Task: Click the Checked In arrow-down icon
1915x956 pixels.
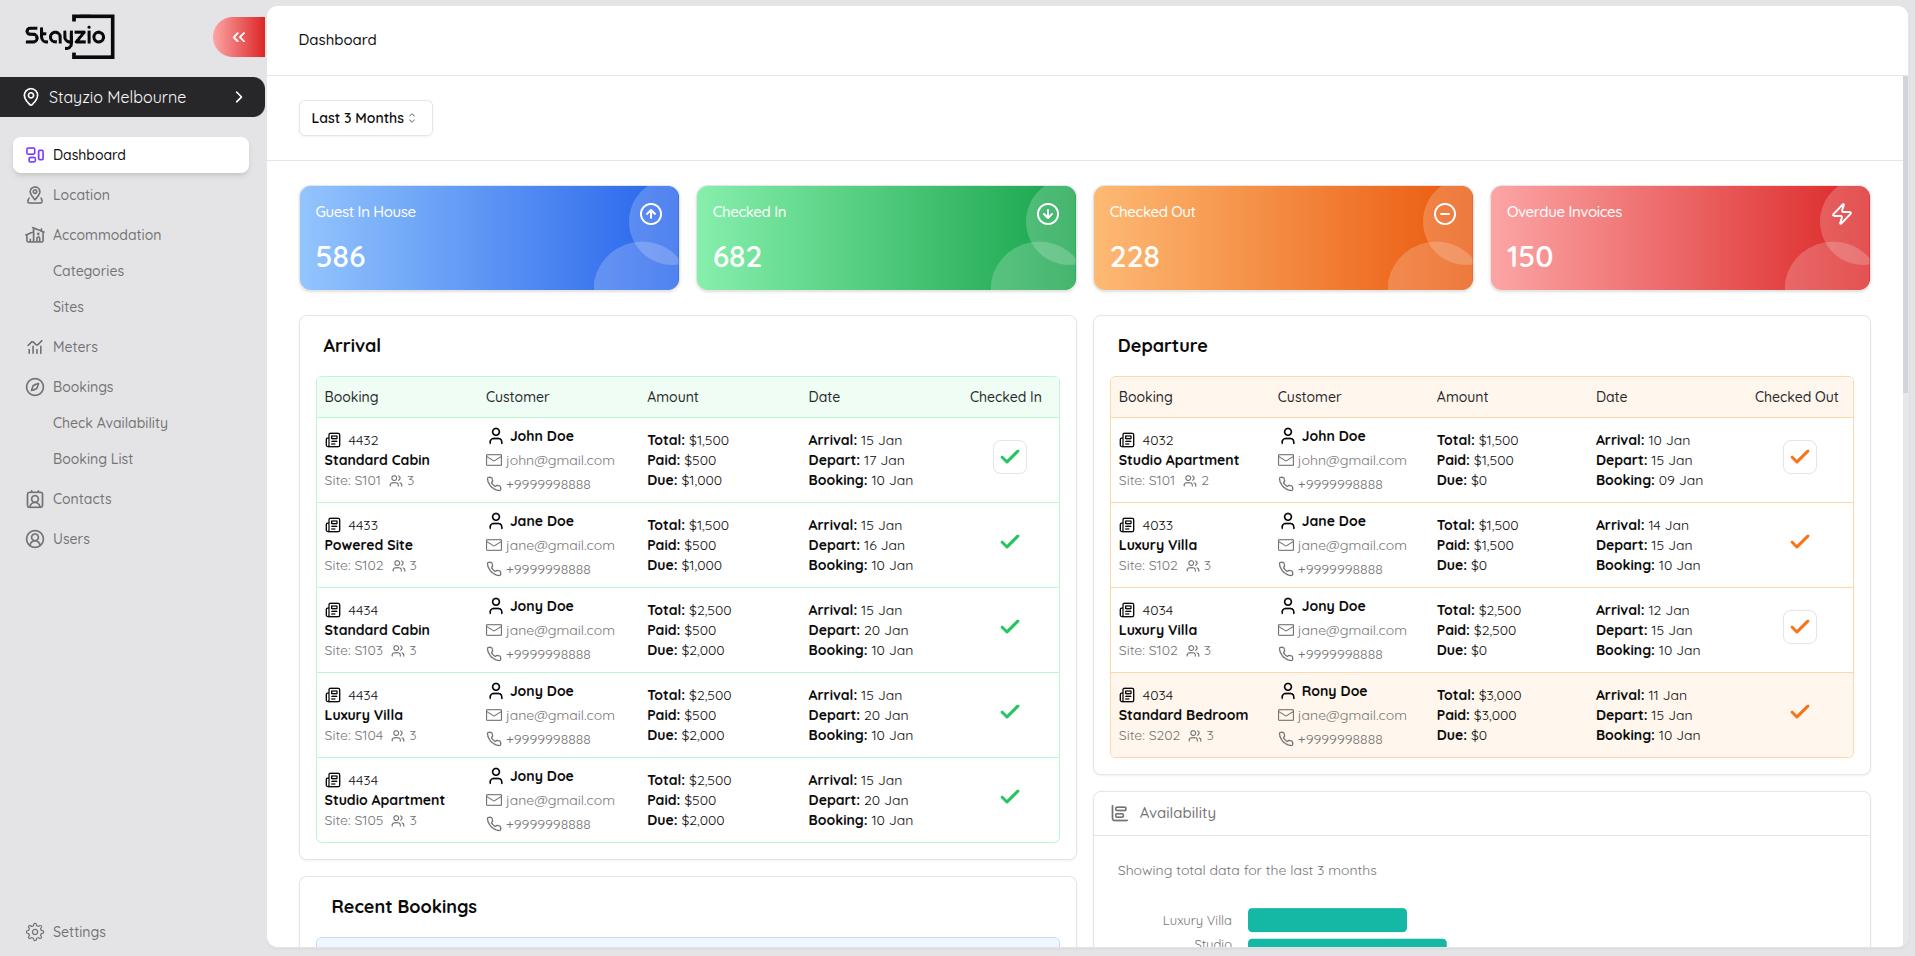Action: click(x=1048, y=214)
